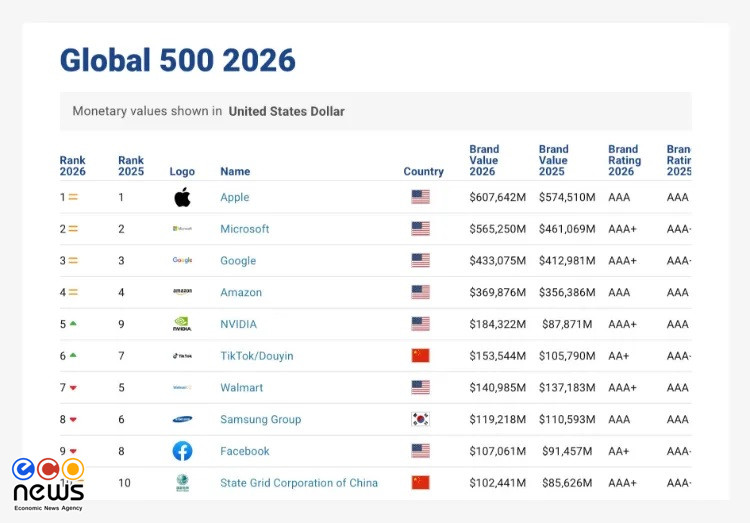750x523 pixels.
Task: Sort by Rank 2026 column header
Action: [x=72, y=165]
